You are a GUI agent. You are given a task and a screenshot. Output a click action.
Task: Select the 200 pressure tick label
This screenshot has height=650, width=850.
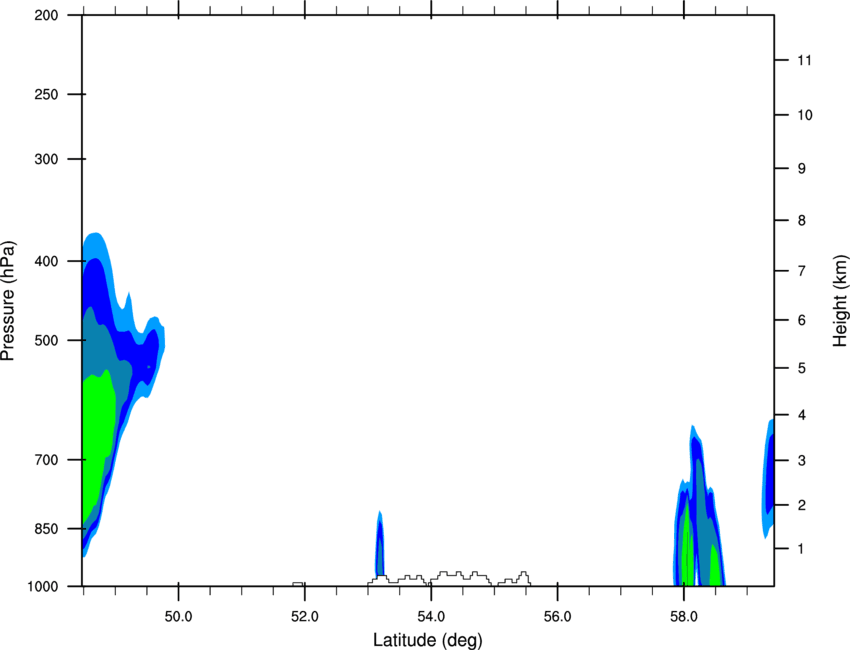[x=46, y=15]
